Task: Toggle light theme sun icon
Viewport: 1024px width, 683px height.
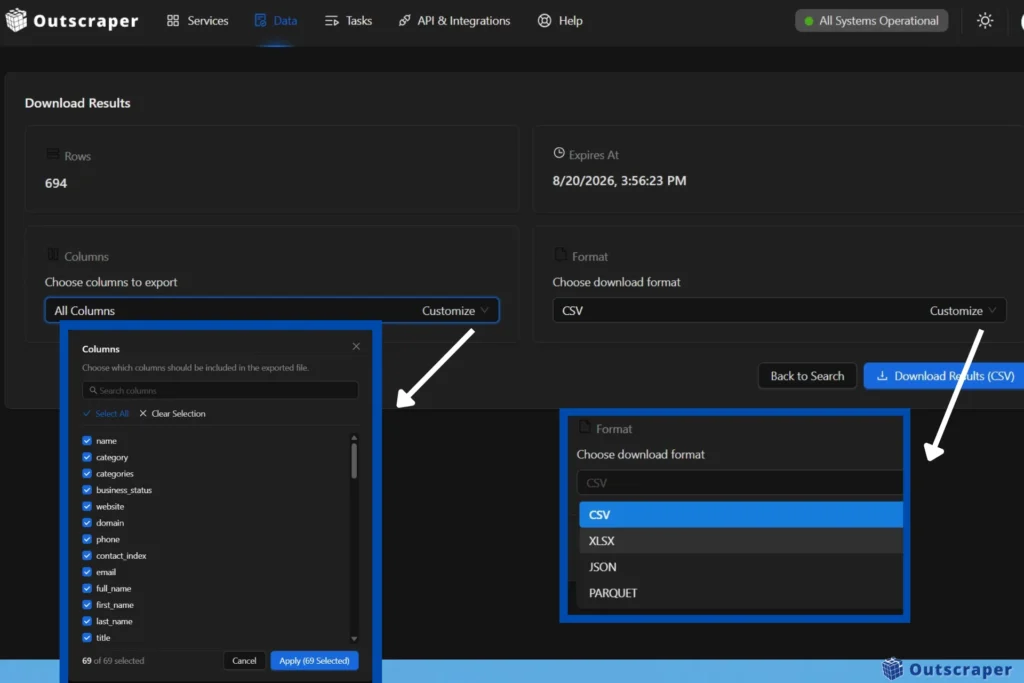Action: click(x=985, y=21)
